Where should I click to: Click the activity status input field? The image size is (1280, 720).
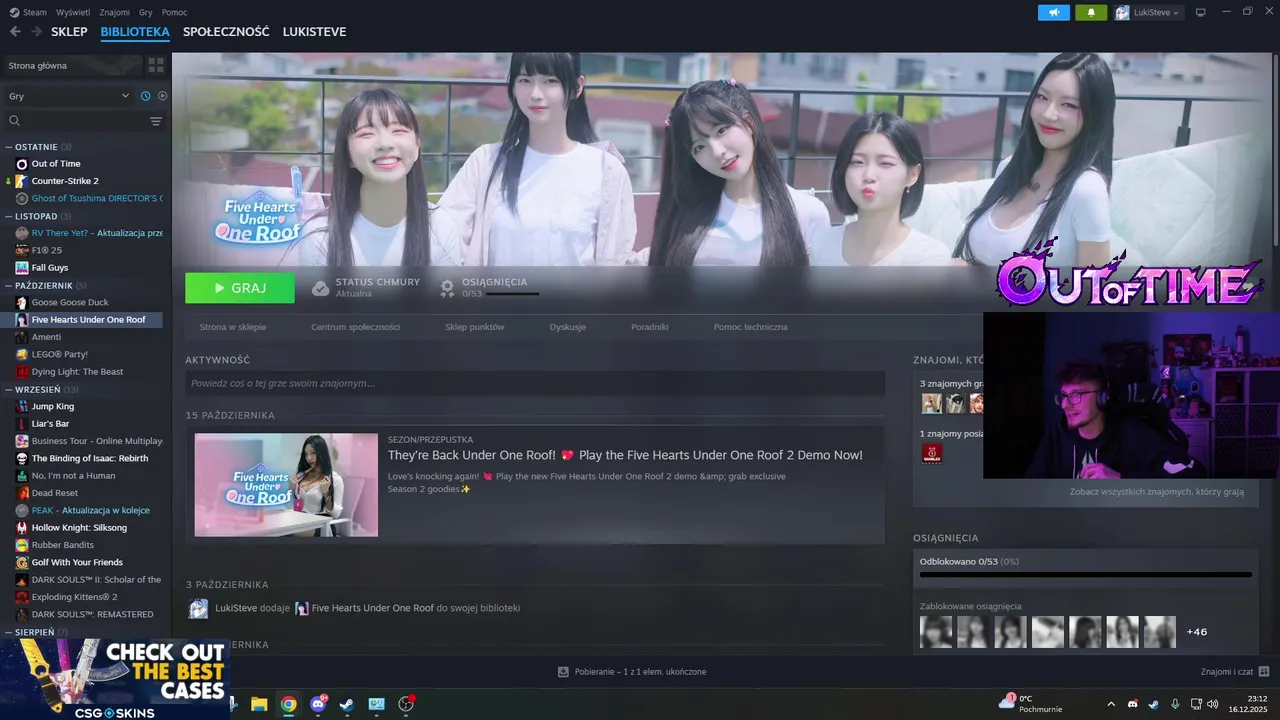click(535, 383)
